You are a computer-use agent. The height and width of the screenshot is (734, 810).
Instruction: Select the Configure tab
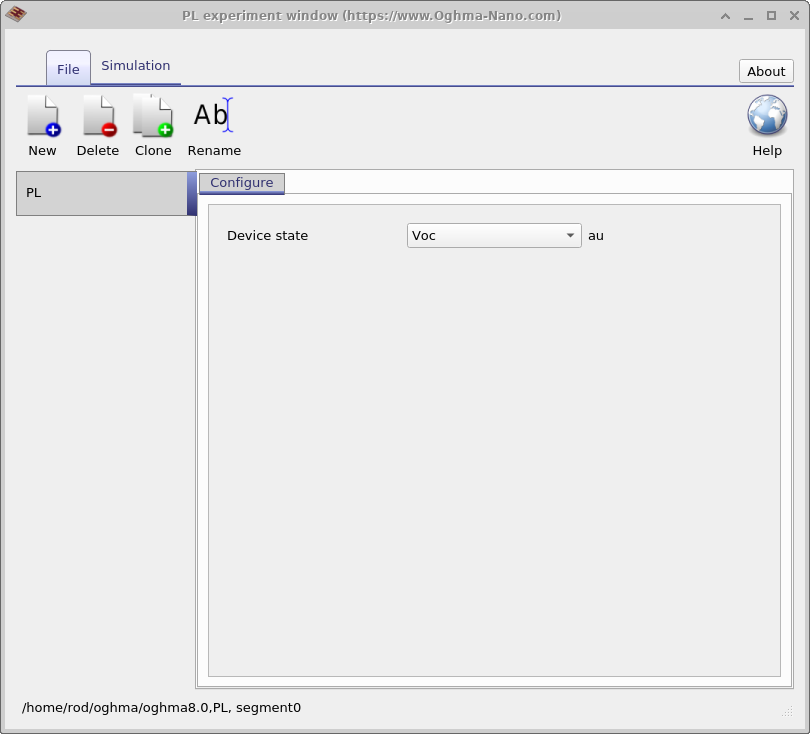(x=240, y=183)
